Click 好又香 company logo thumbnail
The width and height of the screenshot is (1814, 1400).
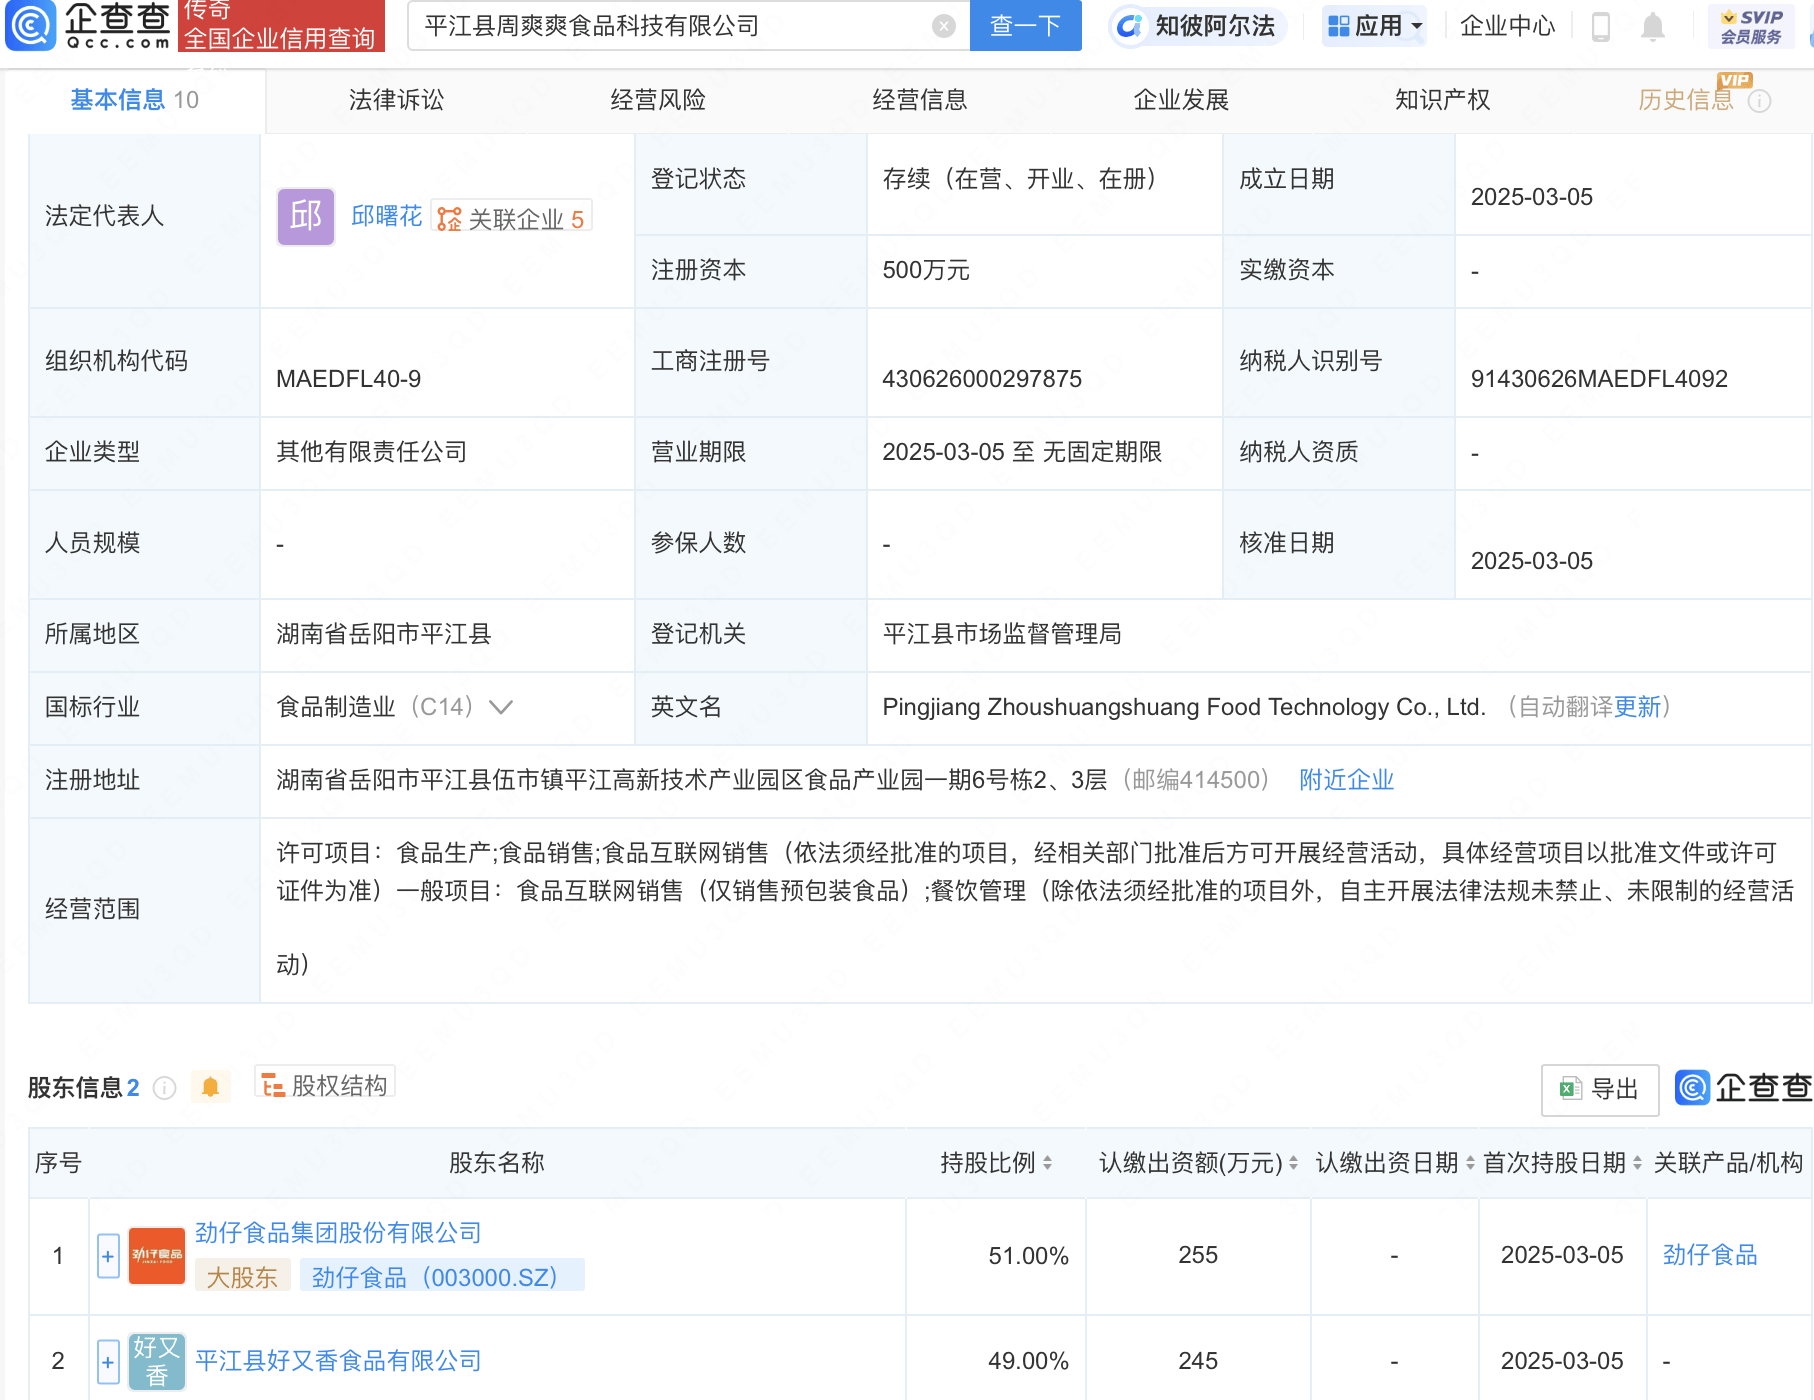coord(157,1361)
